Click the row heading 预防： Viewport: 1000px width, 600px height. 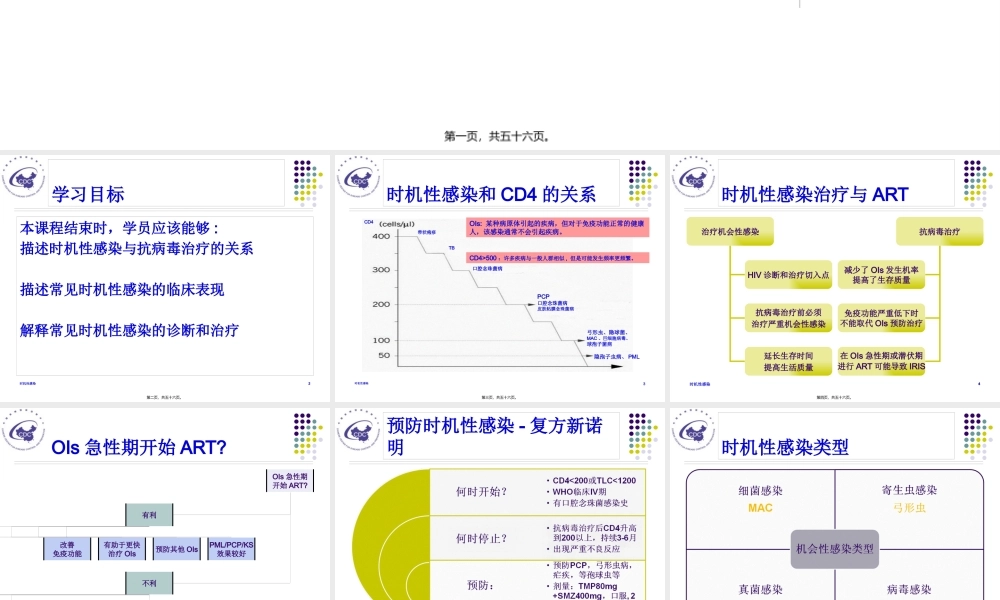480,585
